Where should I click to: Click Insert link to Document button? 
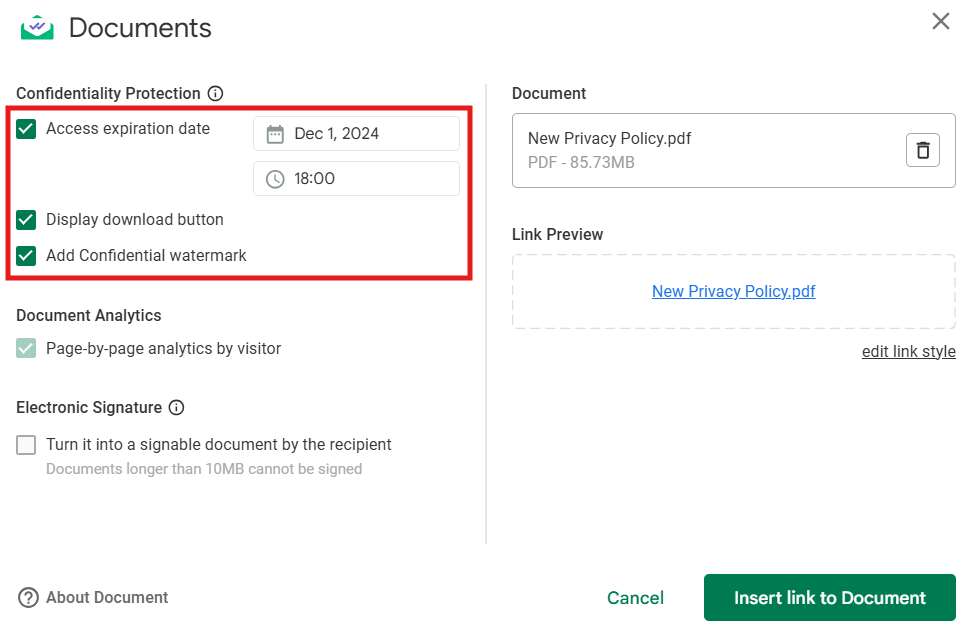click(x=829, y=598)
